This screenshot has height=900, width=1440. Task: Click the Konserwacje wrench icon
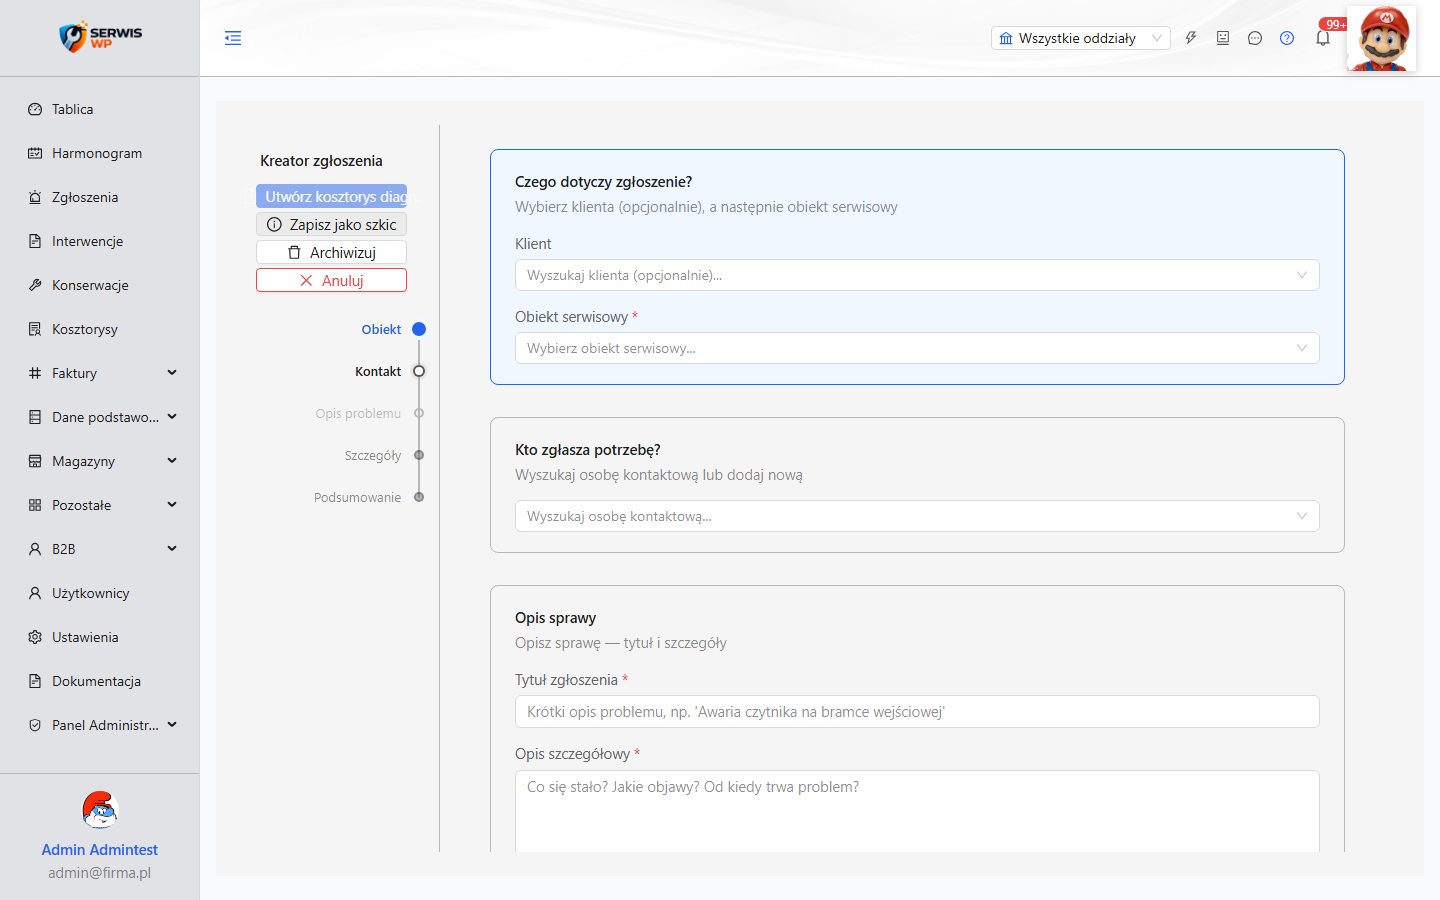coord(35,285)
